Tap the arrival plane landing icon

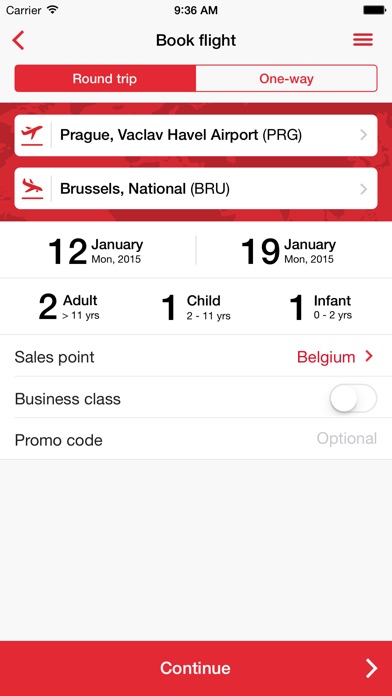pyautogui.click(x=32, y=189)
